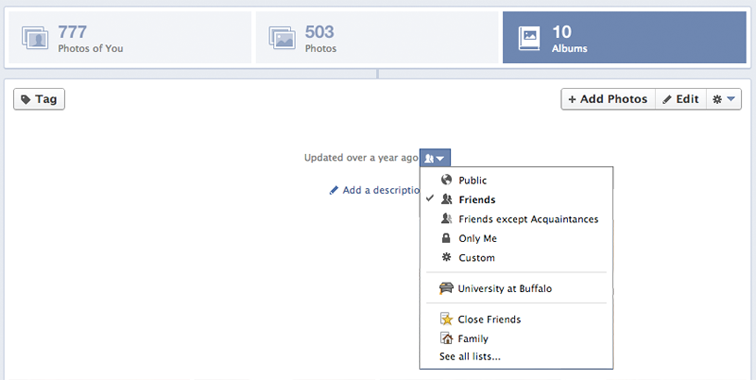Click the Public globe icon

(446, 180)
